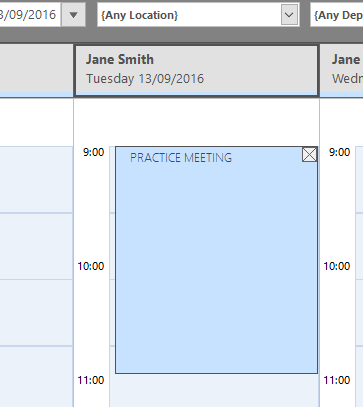
Task: Expand the {Any Location} dropdown arrow
Action: 289,15
